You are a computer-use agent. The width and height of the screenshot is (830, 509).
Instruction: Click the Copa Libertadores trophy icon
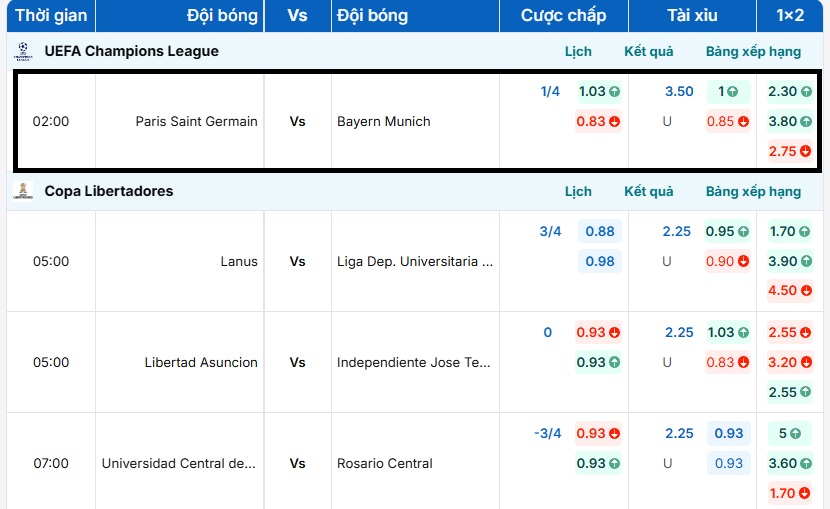click(23, 191)
